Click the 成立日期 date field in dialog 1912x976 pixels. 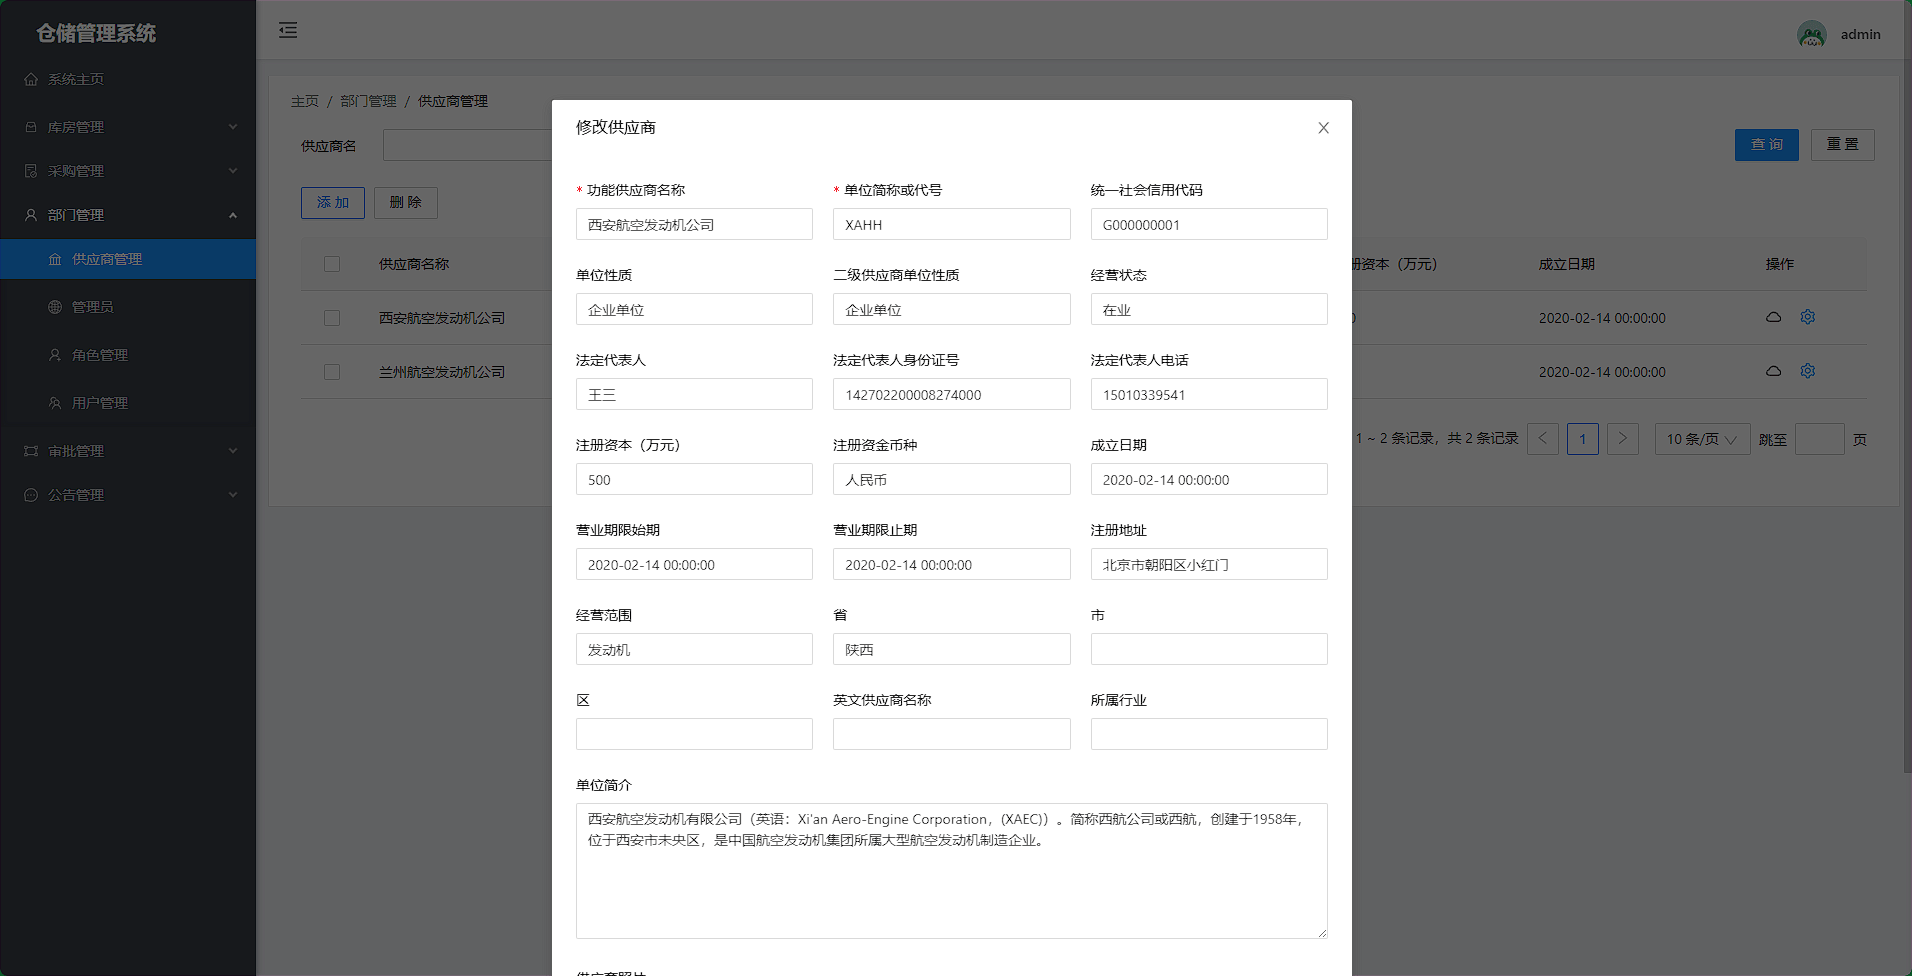click(1209, 479)
